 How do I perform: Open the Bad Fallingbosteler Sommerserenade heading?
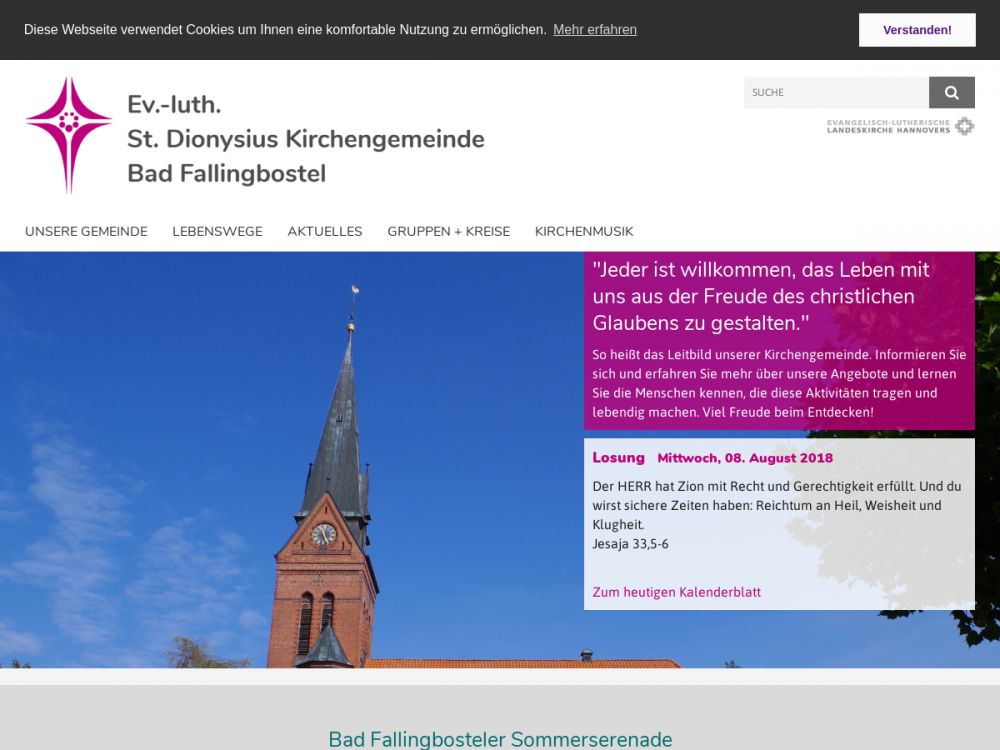point(500,739)
